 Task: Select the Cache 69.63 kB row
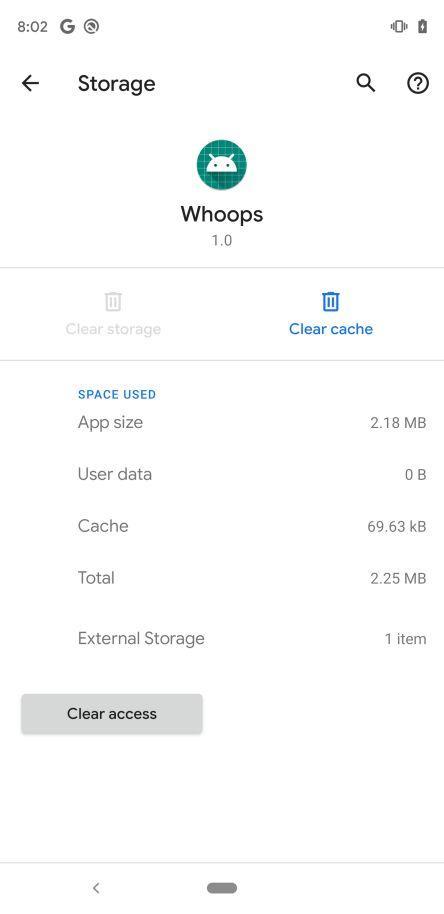pyautogui.click(x=252, y=526)
